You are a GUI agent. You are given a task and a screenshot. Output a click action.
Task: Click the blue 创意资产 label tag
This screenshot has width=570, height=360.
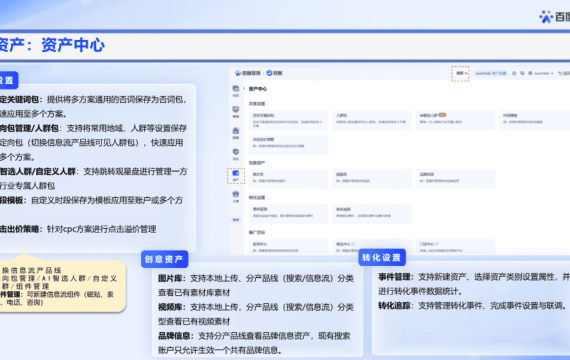164,259
